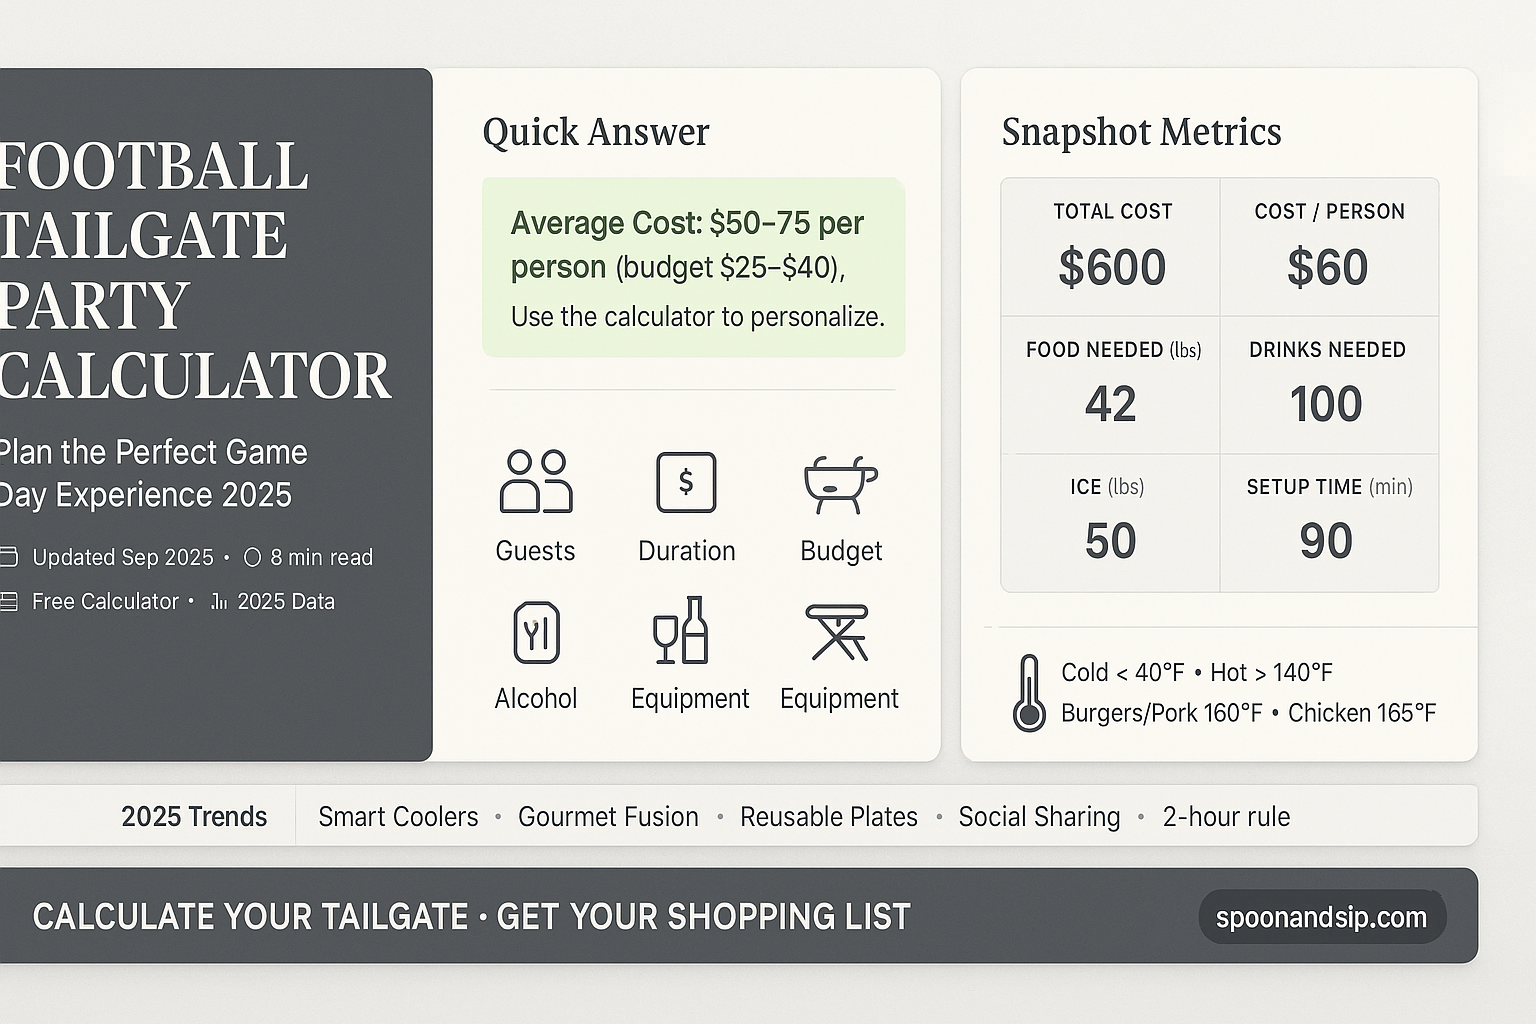Image resolution: width=1536 pixels, height=1024 pixels.
Task: Click the Social Sharing trend
Action: click(x=1039, y=817)
